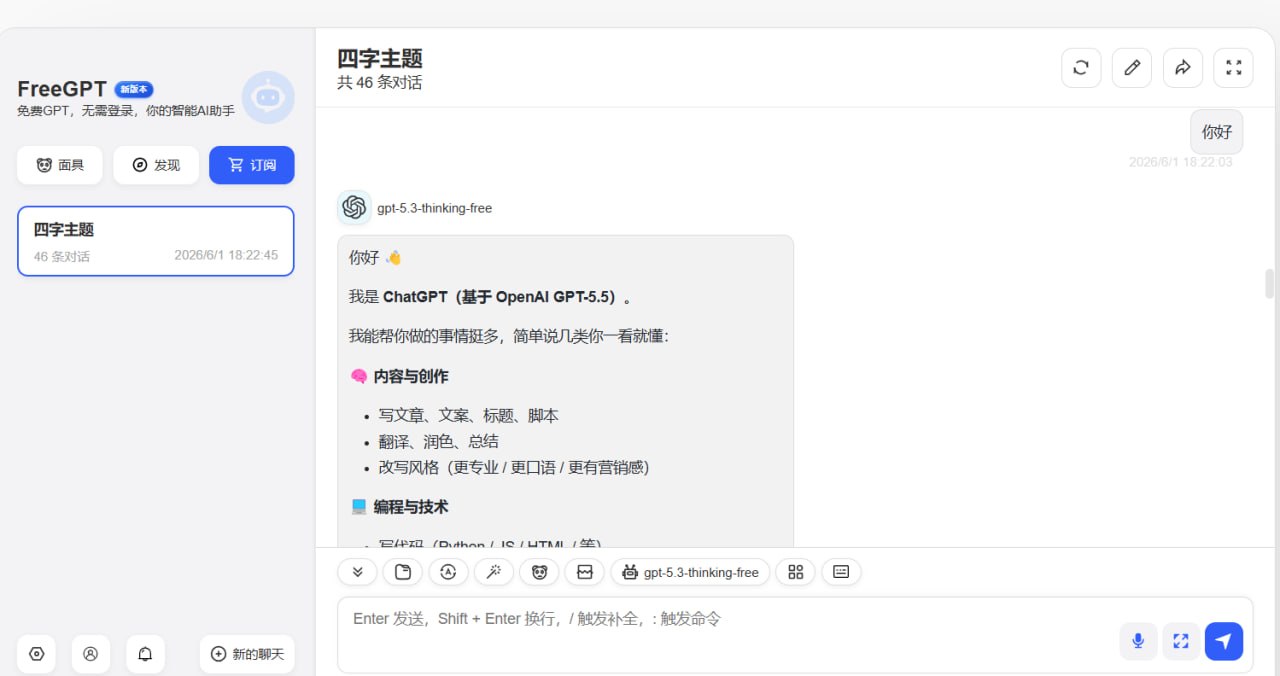This screenshot has width=1280, height=676.
Task: Click the blue paper plane send button
Action: (1224, 641)
